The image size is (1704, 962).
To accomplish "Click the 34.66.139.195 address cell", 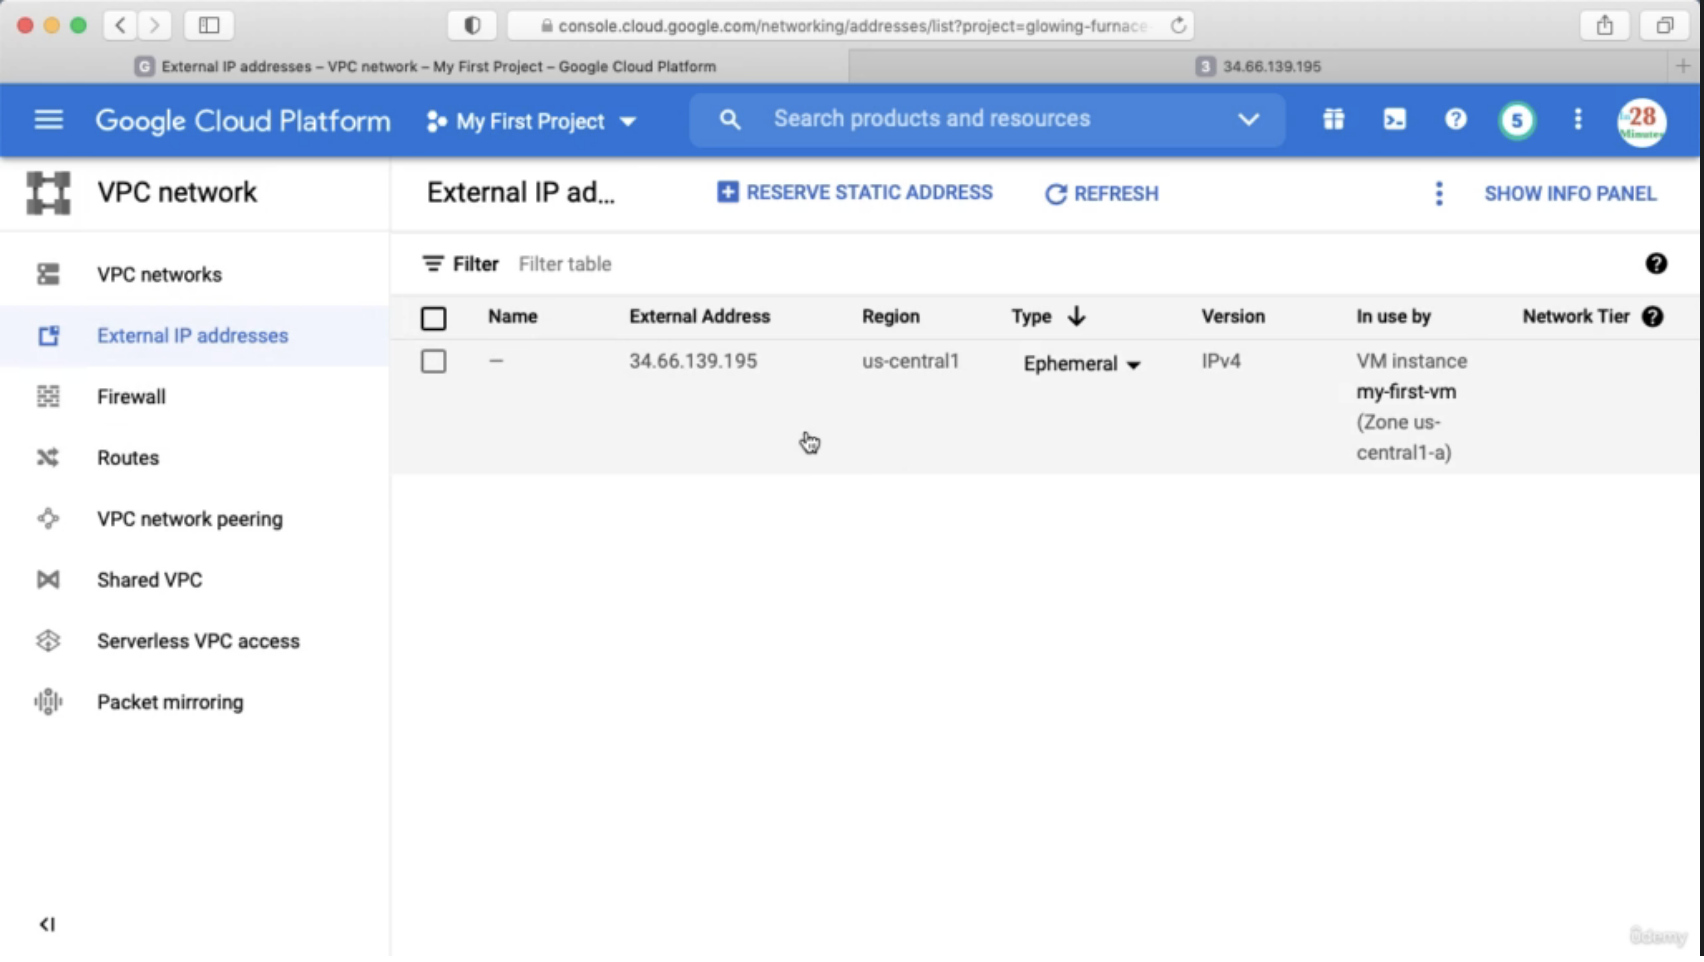I will (693, 361).
